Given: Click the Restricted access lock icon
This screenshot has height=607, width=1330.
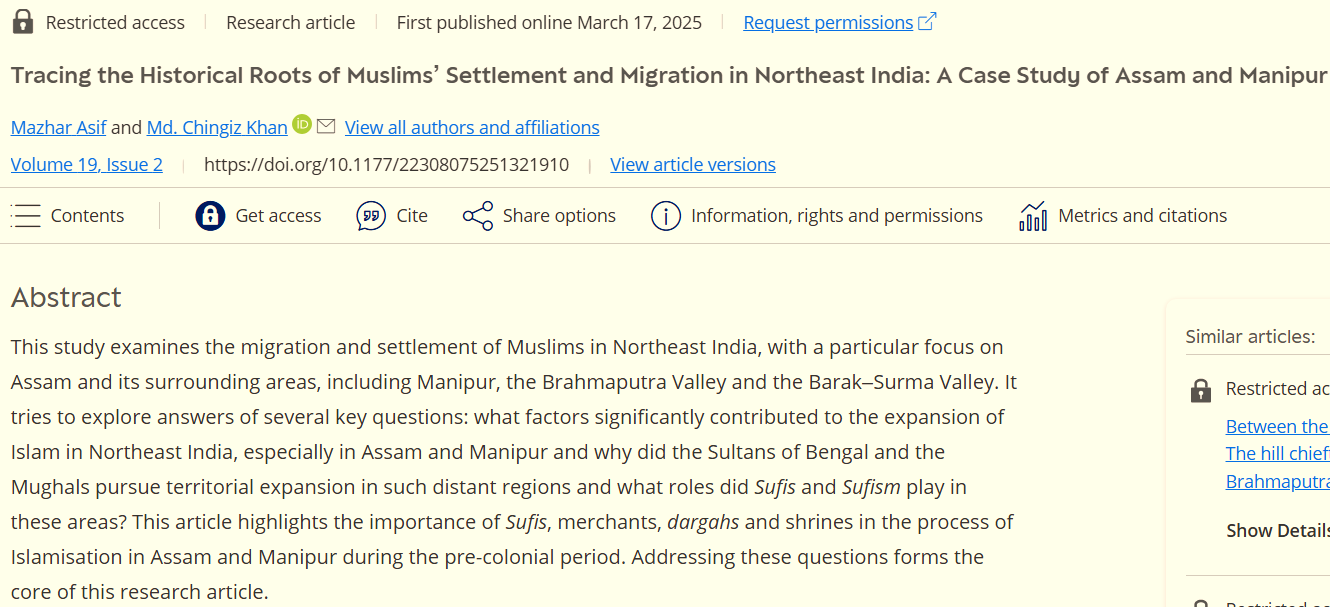Looking at the screenshot, I should pos(22,22).
